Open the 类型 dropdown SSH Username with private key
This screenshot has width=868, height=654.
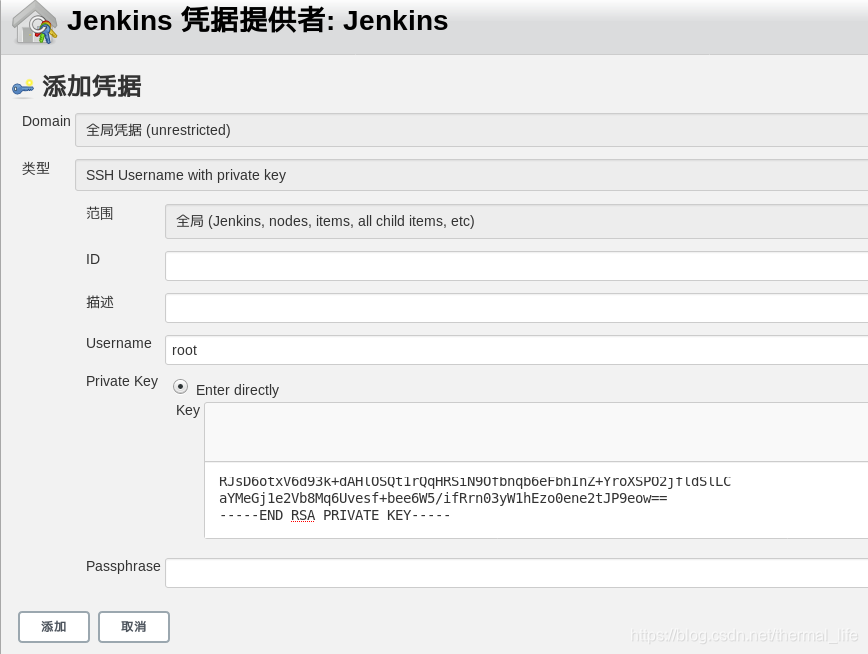(x=471, y=175)
